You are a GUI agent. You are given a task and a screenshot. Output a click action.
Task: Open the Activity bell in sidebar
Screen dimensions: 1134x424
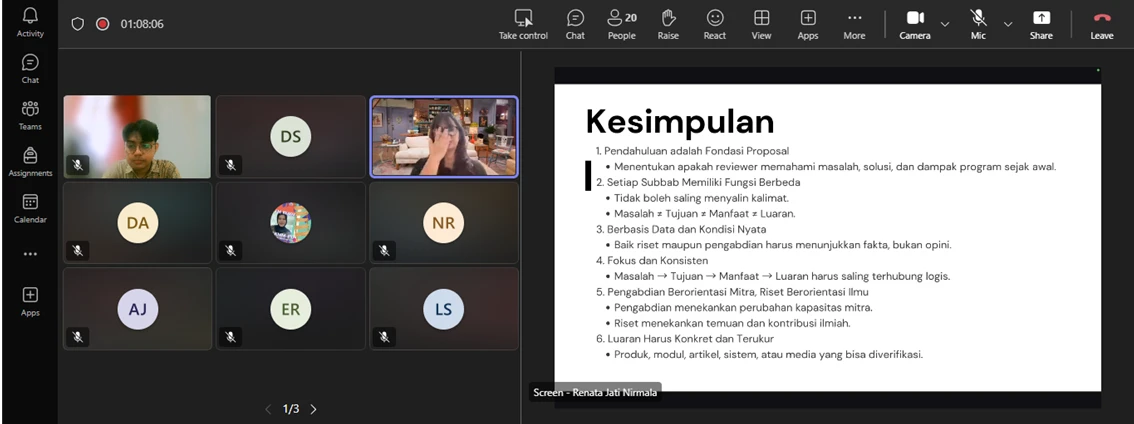(x=30, y=21)
